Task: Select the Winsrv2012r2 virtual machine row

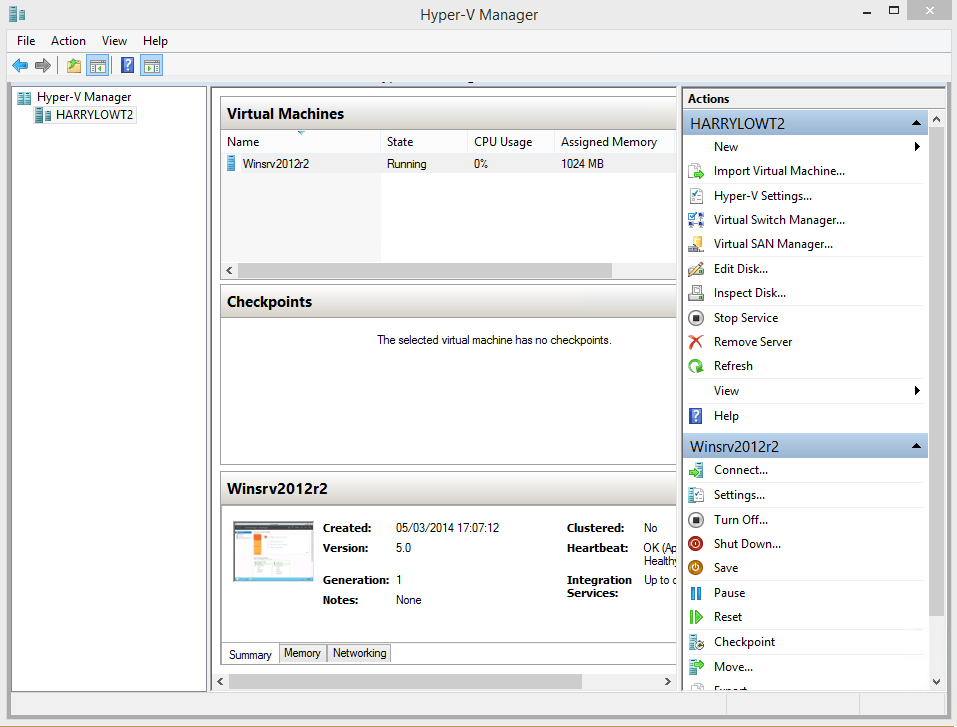Action: coord(447,164)
